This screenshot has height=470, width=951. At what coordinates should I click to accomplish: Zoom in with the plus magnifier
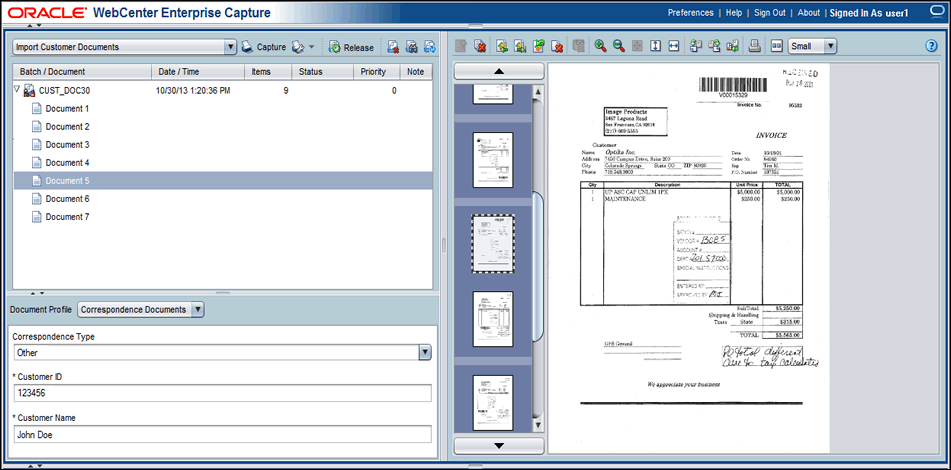pyautogui.click(x=600, y=46)
